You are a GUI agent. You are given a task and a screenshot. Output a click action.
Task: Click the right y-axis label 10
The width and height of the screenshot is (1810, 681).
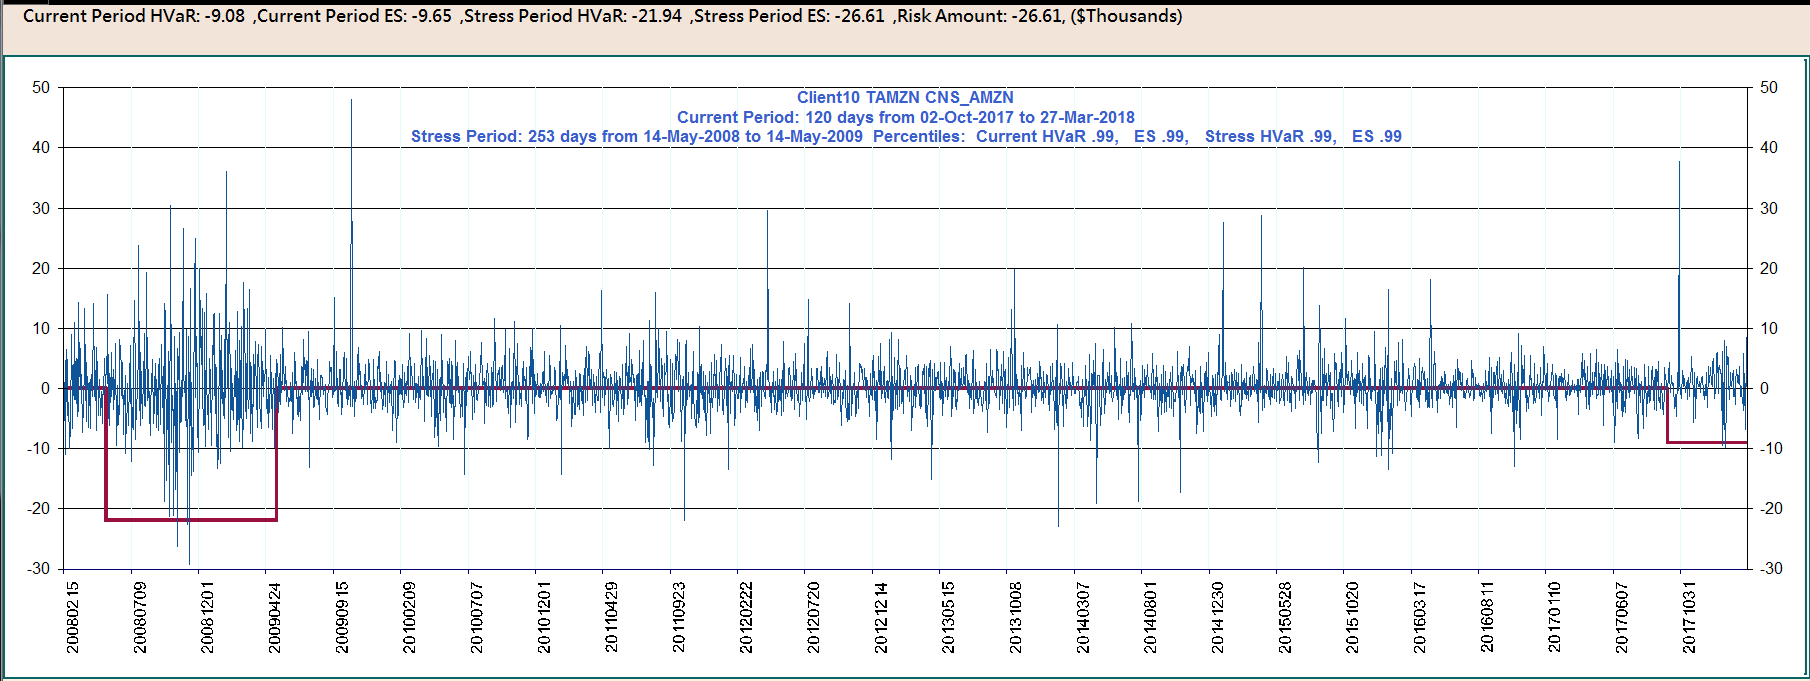pyautogui.click(x=1769, y=328)
